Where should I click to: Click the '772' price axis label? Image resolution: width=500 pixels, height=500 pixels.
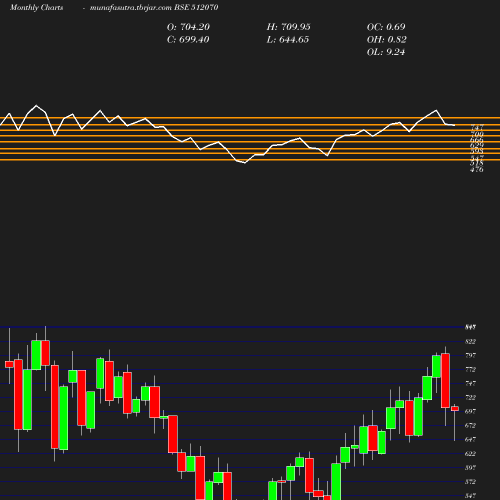[x=470, y=370]
